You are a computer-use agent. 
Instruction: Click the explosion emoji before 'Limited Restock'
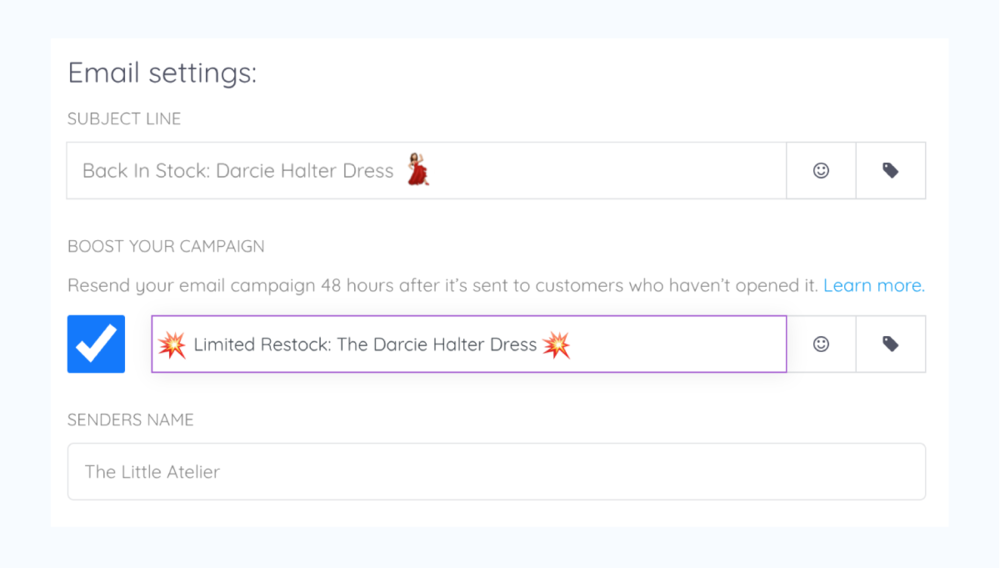coord(172,345)
